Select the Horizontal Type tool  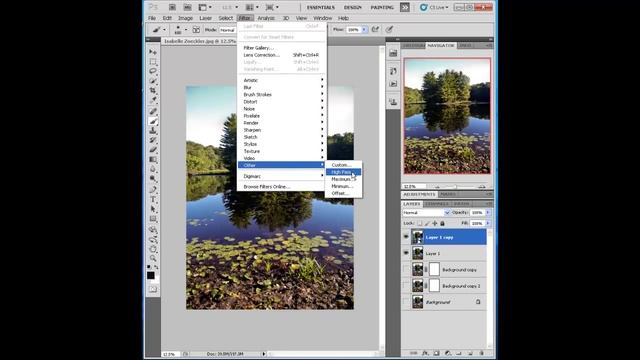[153, 200]
